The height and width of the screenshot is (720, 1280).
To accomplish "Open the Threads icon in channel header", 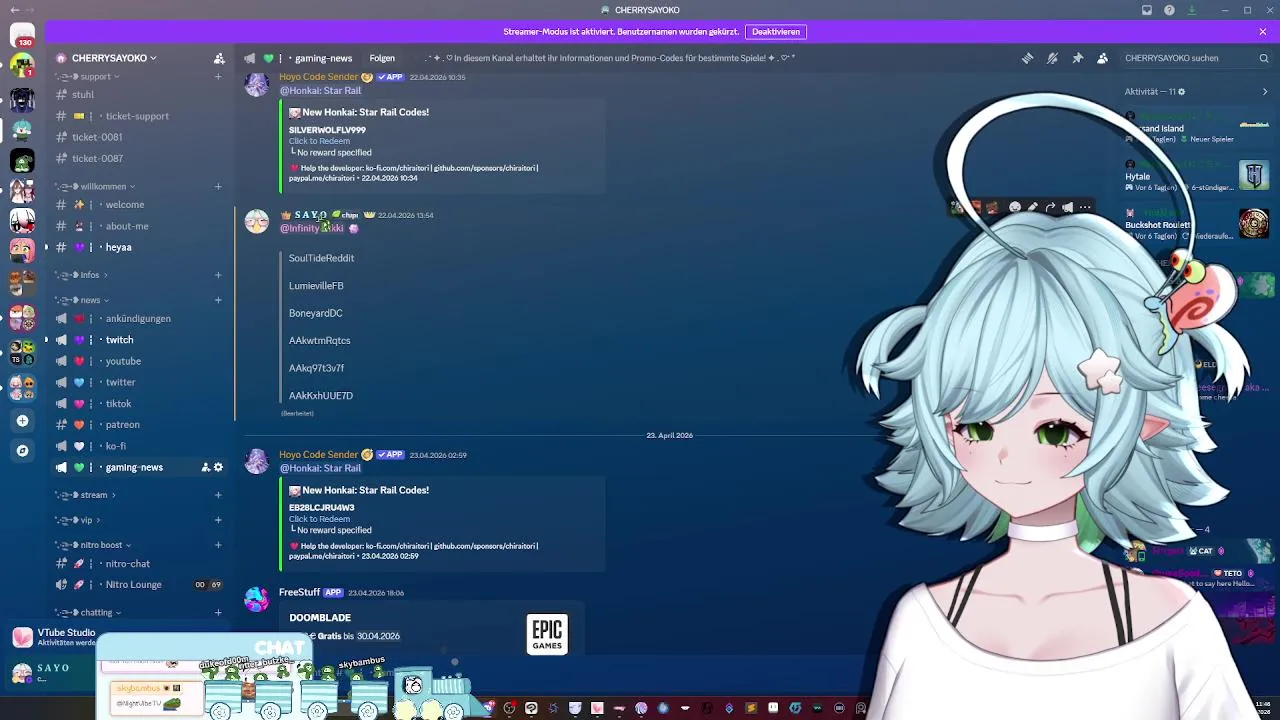I will [1027, 58].
